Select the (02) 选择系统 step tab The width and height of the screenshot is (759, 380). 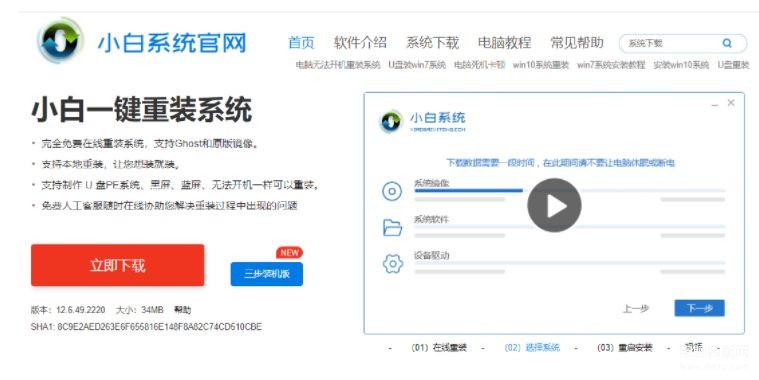pos(532,348)
